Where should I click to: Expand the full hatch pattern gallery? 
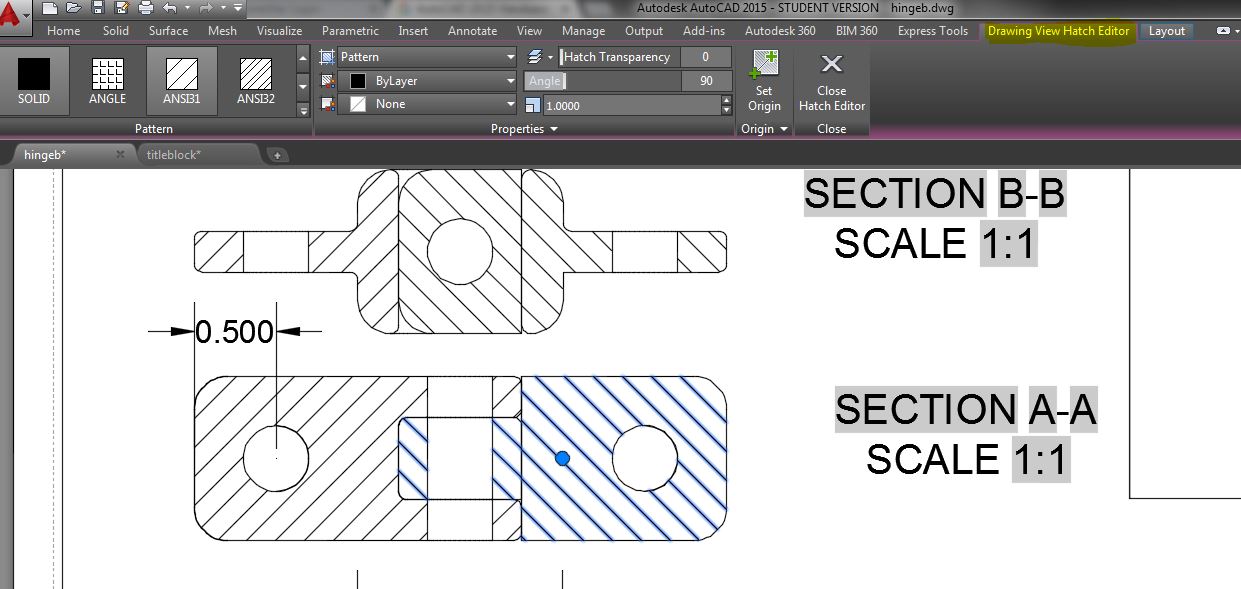[304, 109]
